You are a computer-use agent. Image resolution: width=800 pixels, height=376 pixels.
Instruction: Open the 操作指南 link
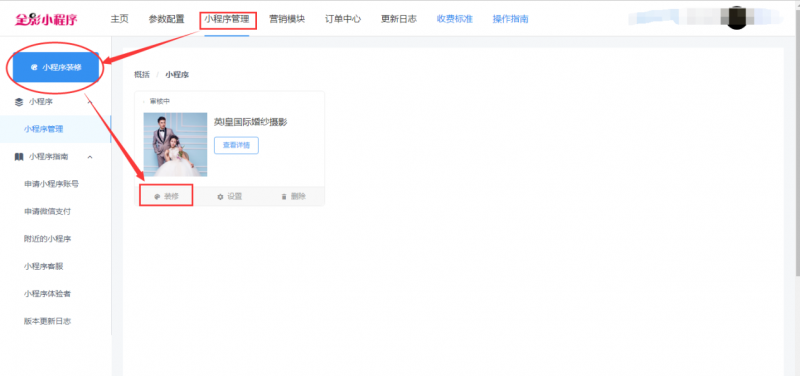tap(510, 19)
